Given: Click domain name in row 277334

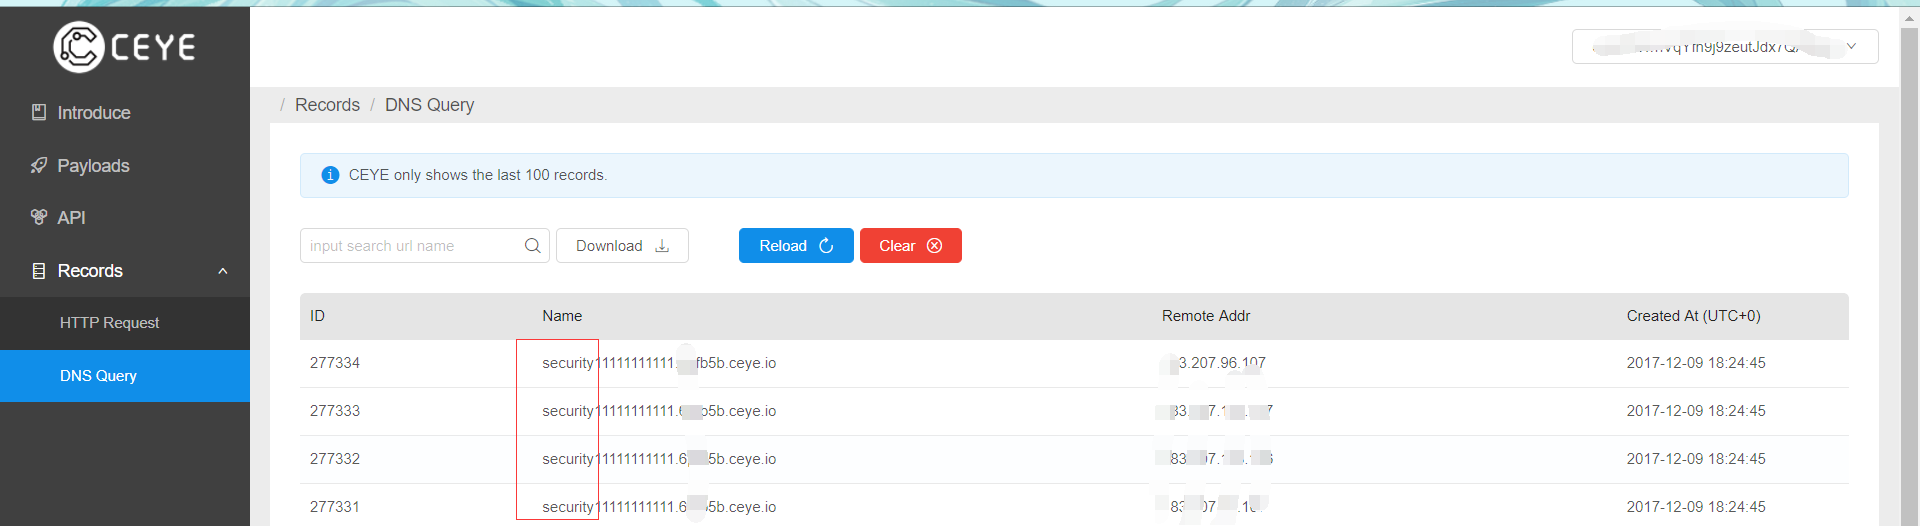Looking at the screenshot, I should click(x=659, y=363).
